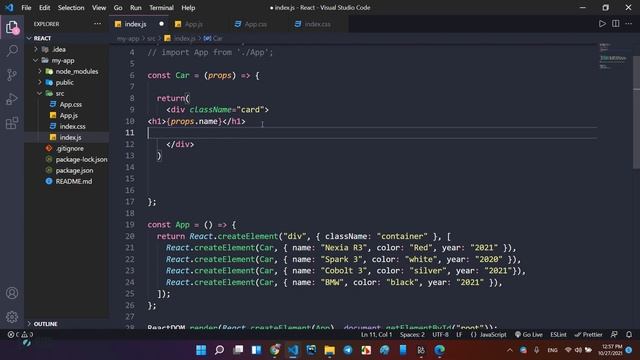The image size is (640, 360).
Task: Click the Run Code play icon
Action: tap(602, 24)
